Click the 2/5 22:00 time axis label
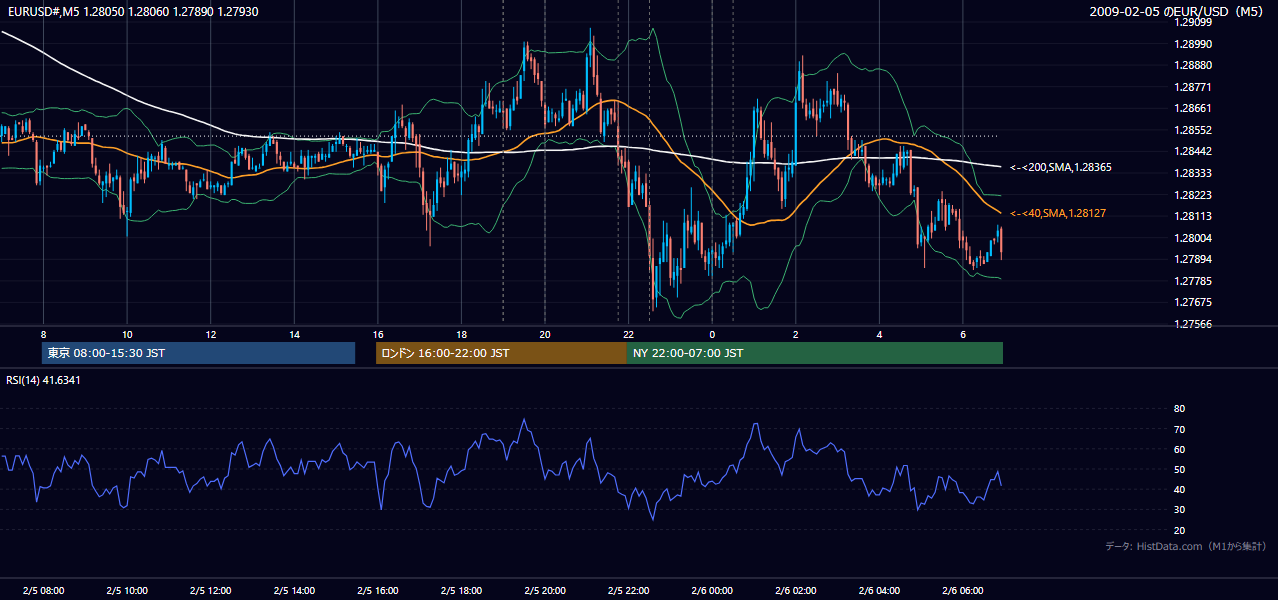 (x=628, y=591)
